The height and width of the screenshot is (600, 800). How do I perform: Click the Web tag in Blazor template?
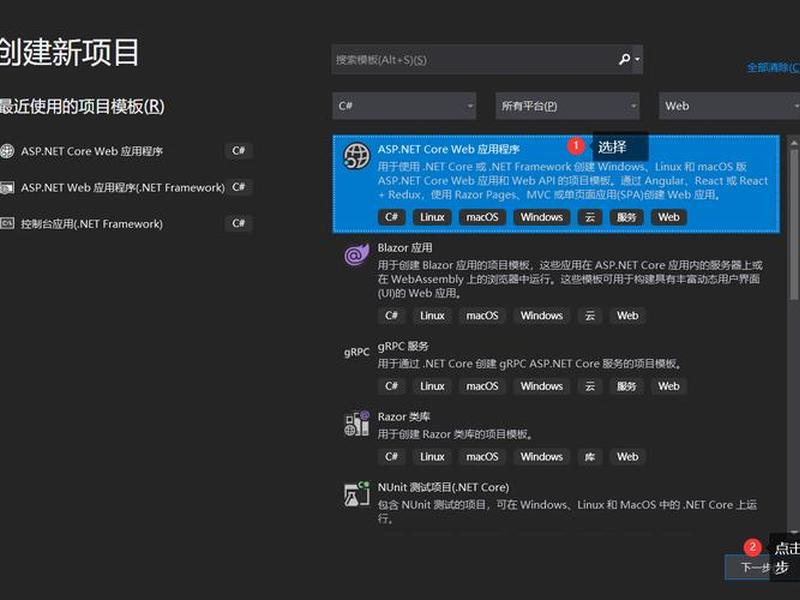point(628,315)
